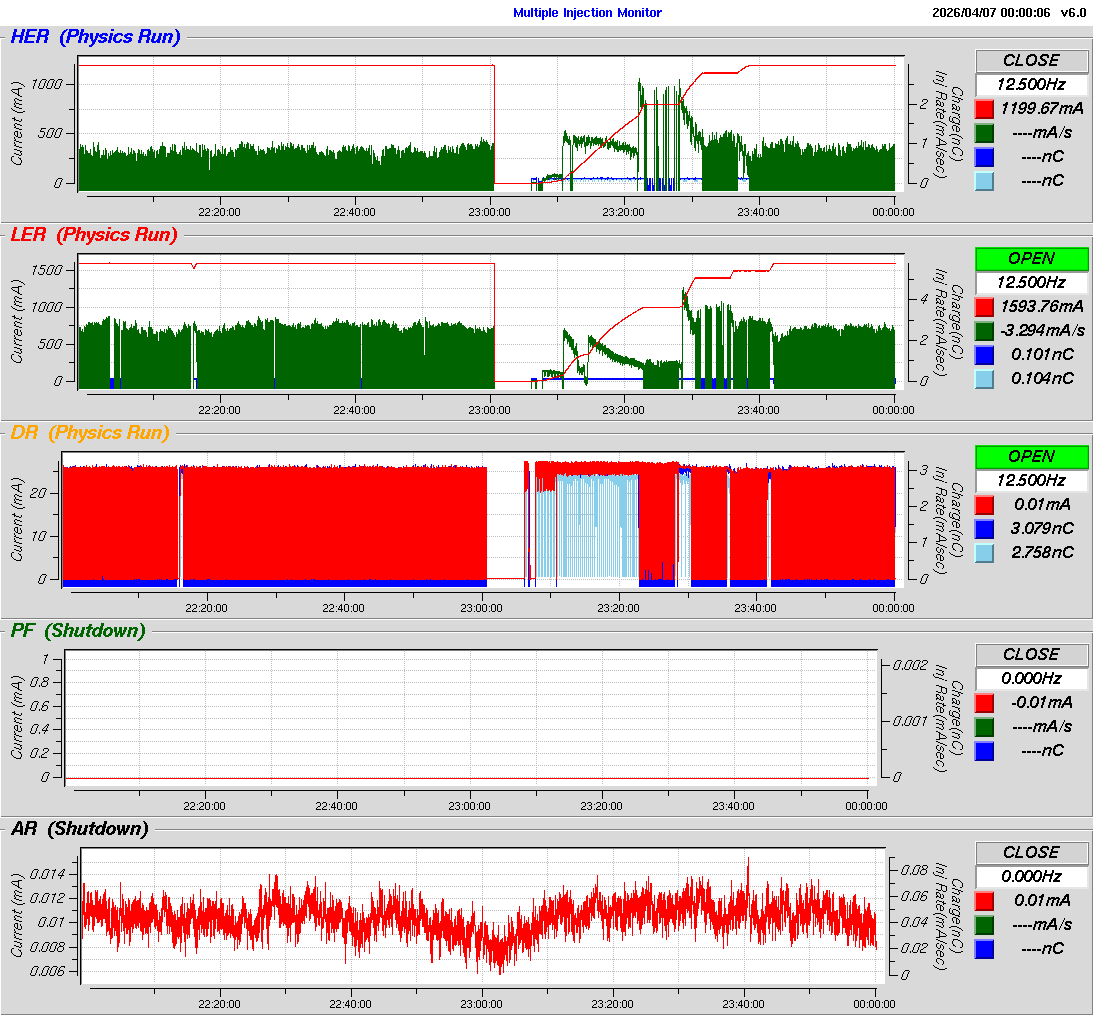Click the PF (Shutdown) panel title
Screen dimensions: 1093x1015
tap(78, 631)
